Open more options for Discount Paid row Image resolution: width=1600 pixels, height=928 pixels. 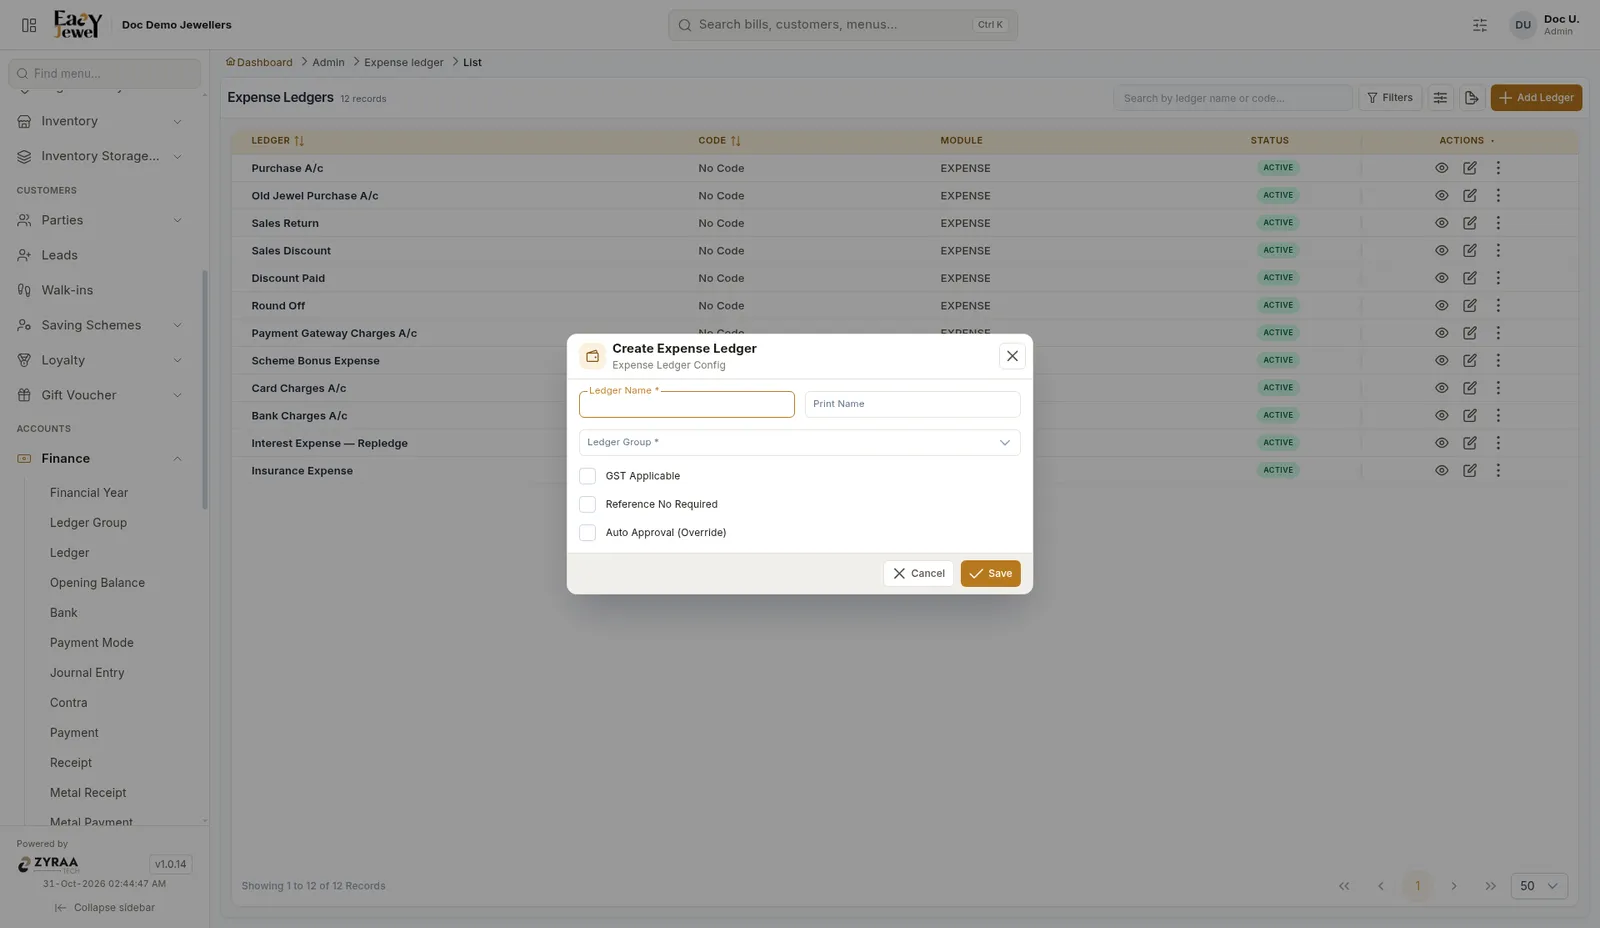pyautogui.click(x=1498, y=278)
